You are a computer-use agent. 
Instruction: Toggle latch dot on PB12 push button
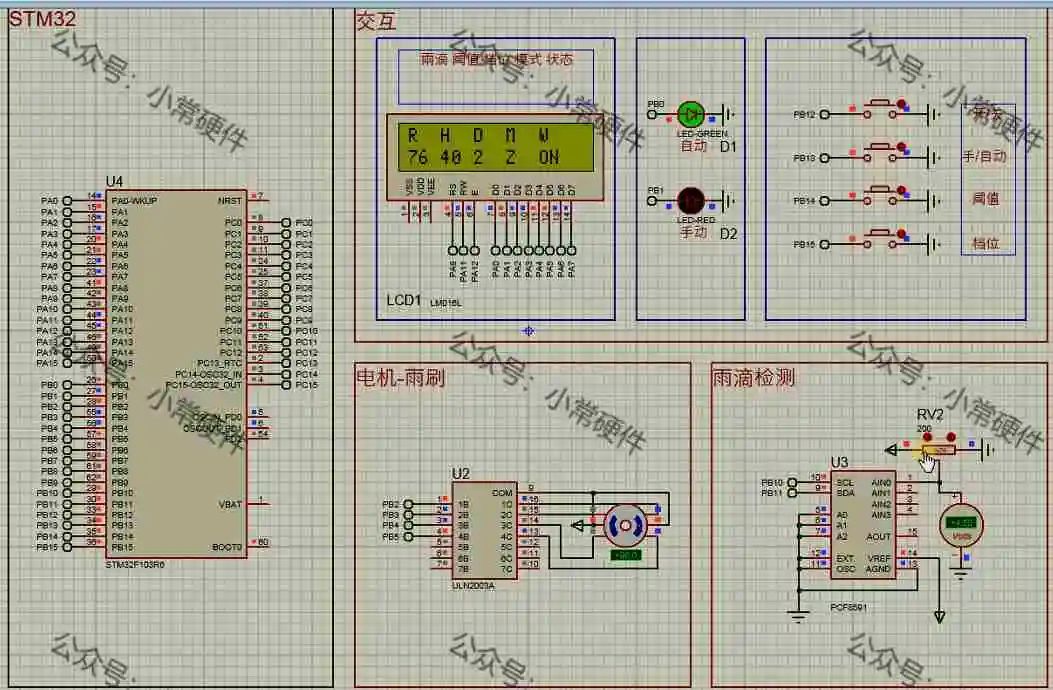901,103
